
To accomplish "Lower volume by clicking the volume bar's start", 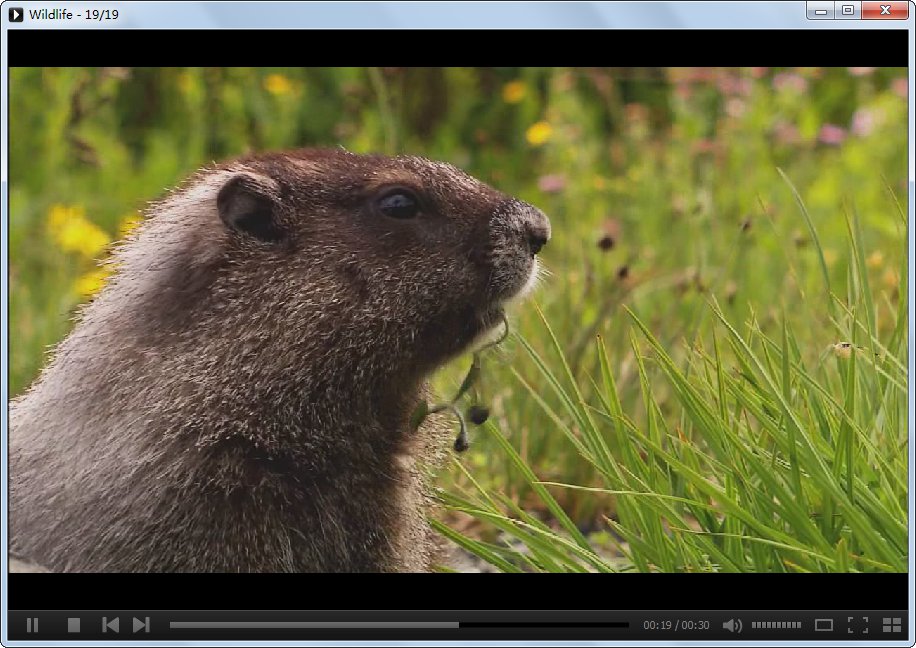I will click(755, 625).
